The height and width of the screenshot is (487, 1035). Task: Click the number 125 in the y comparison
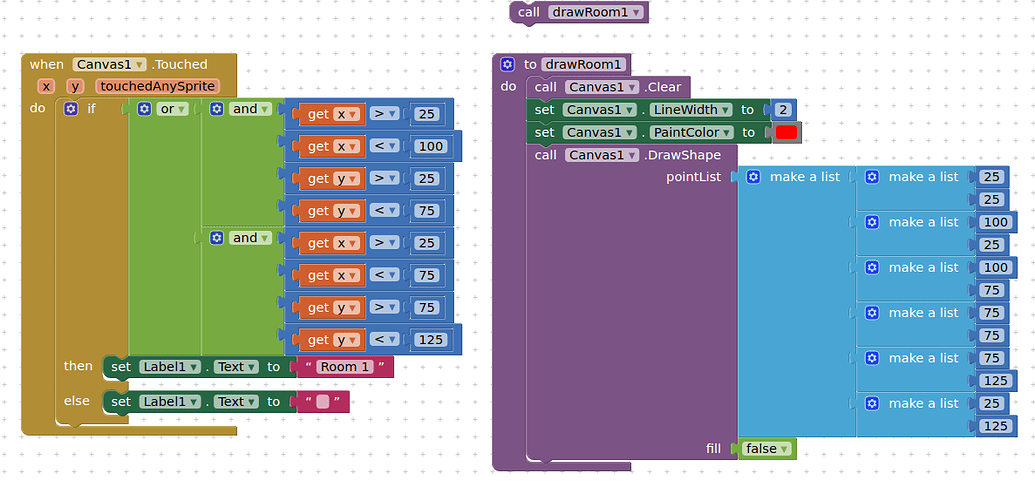pos(430,340)
